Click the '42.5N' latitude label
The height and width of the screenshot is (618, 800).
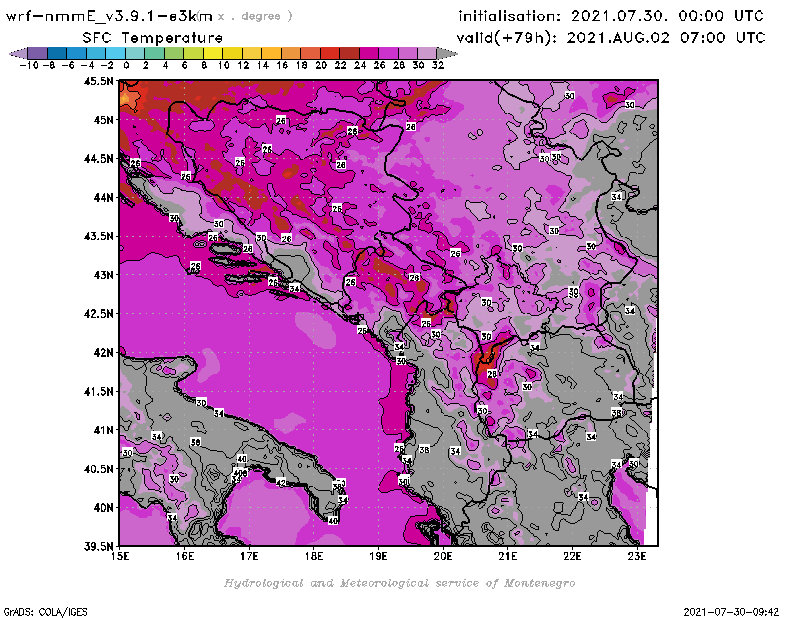pos(98,314)
